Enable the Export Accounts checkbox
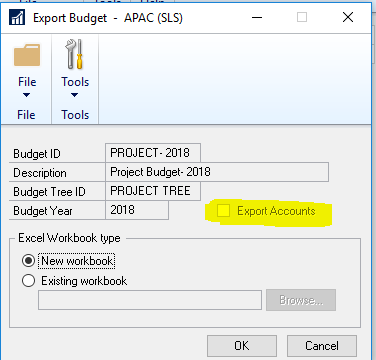The height and width of the screenshot is (360, 376). (223, 211)
